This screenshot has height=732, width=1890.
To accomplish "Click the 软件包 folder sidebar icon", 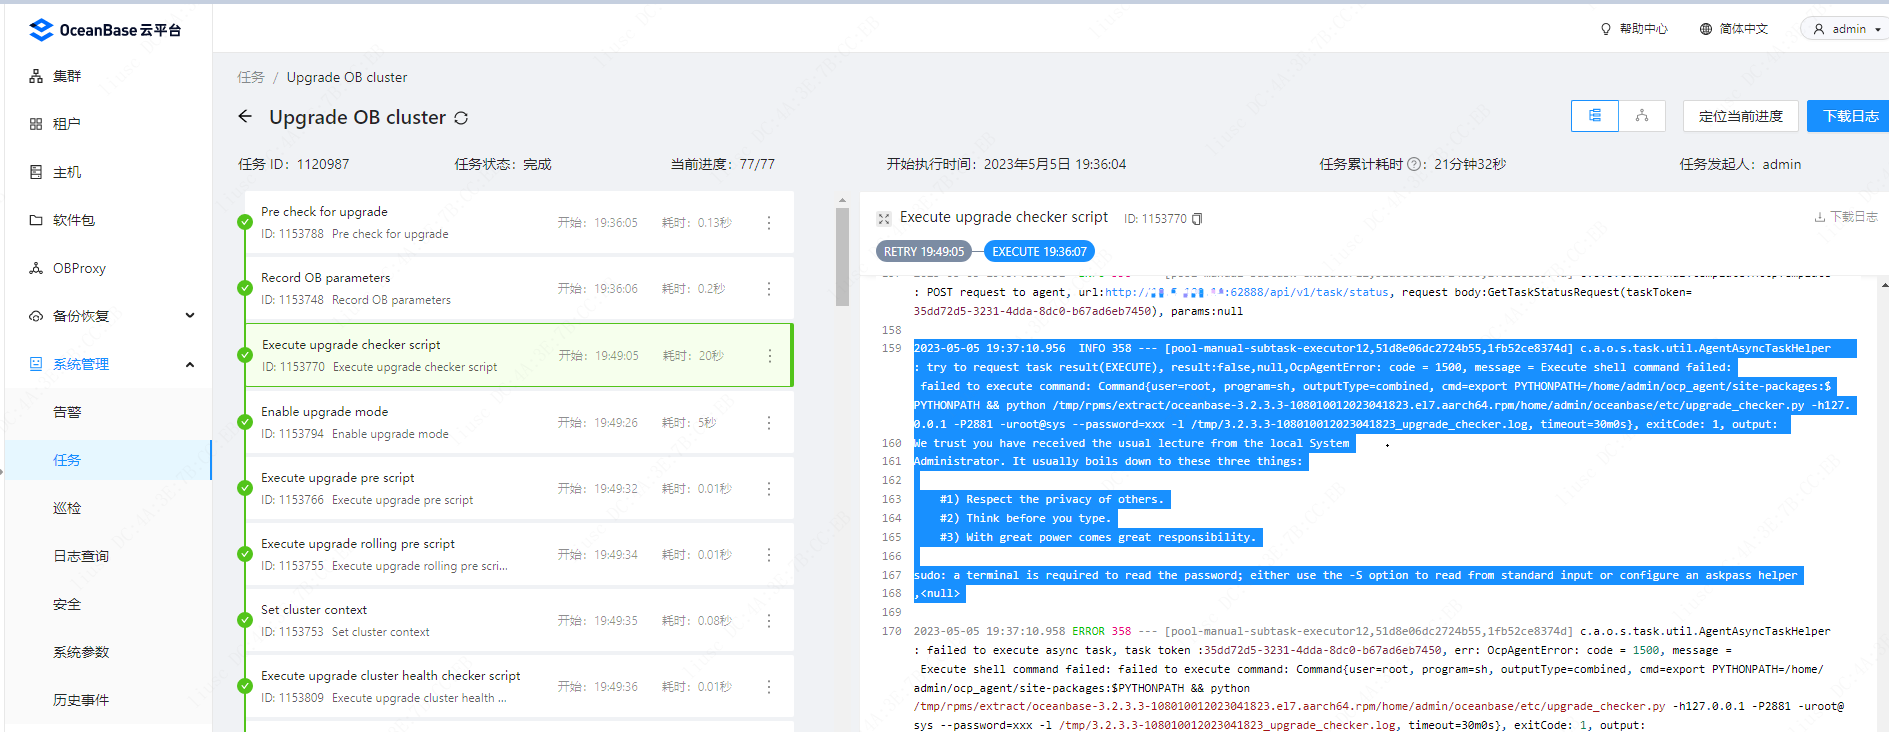I will 36,220.
